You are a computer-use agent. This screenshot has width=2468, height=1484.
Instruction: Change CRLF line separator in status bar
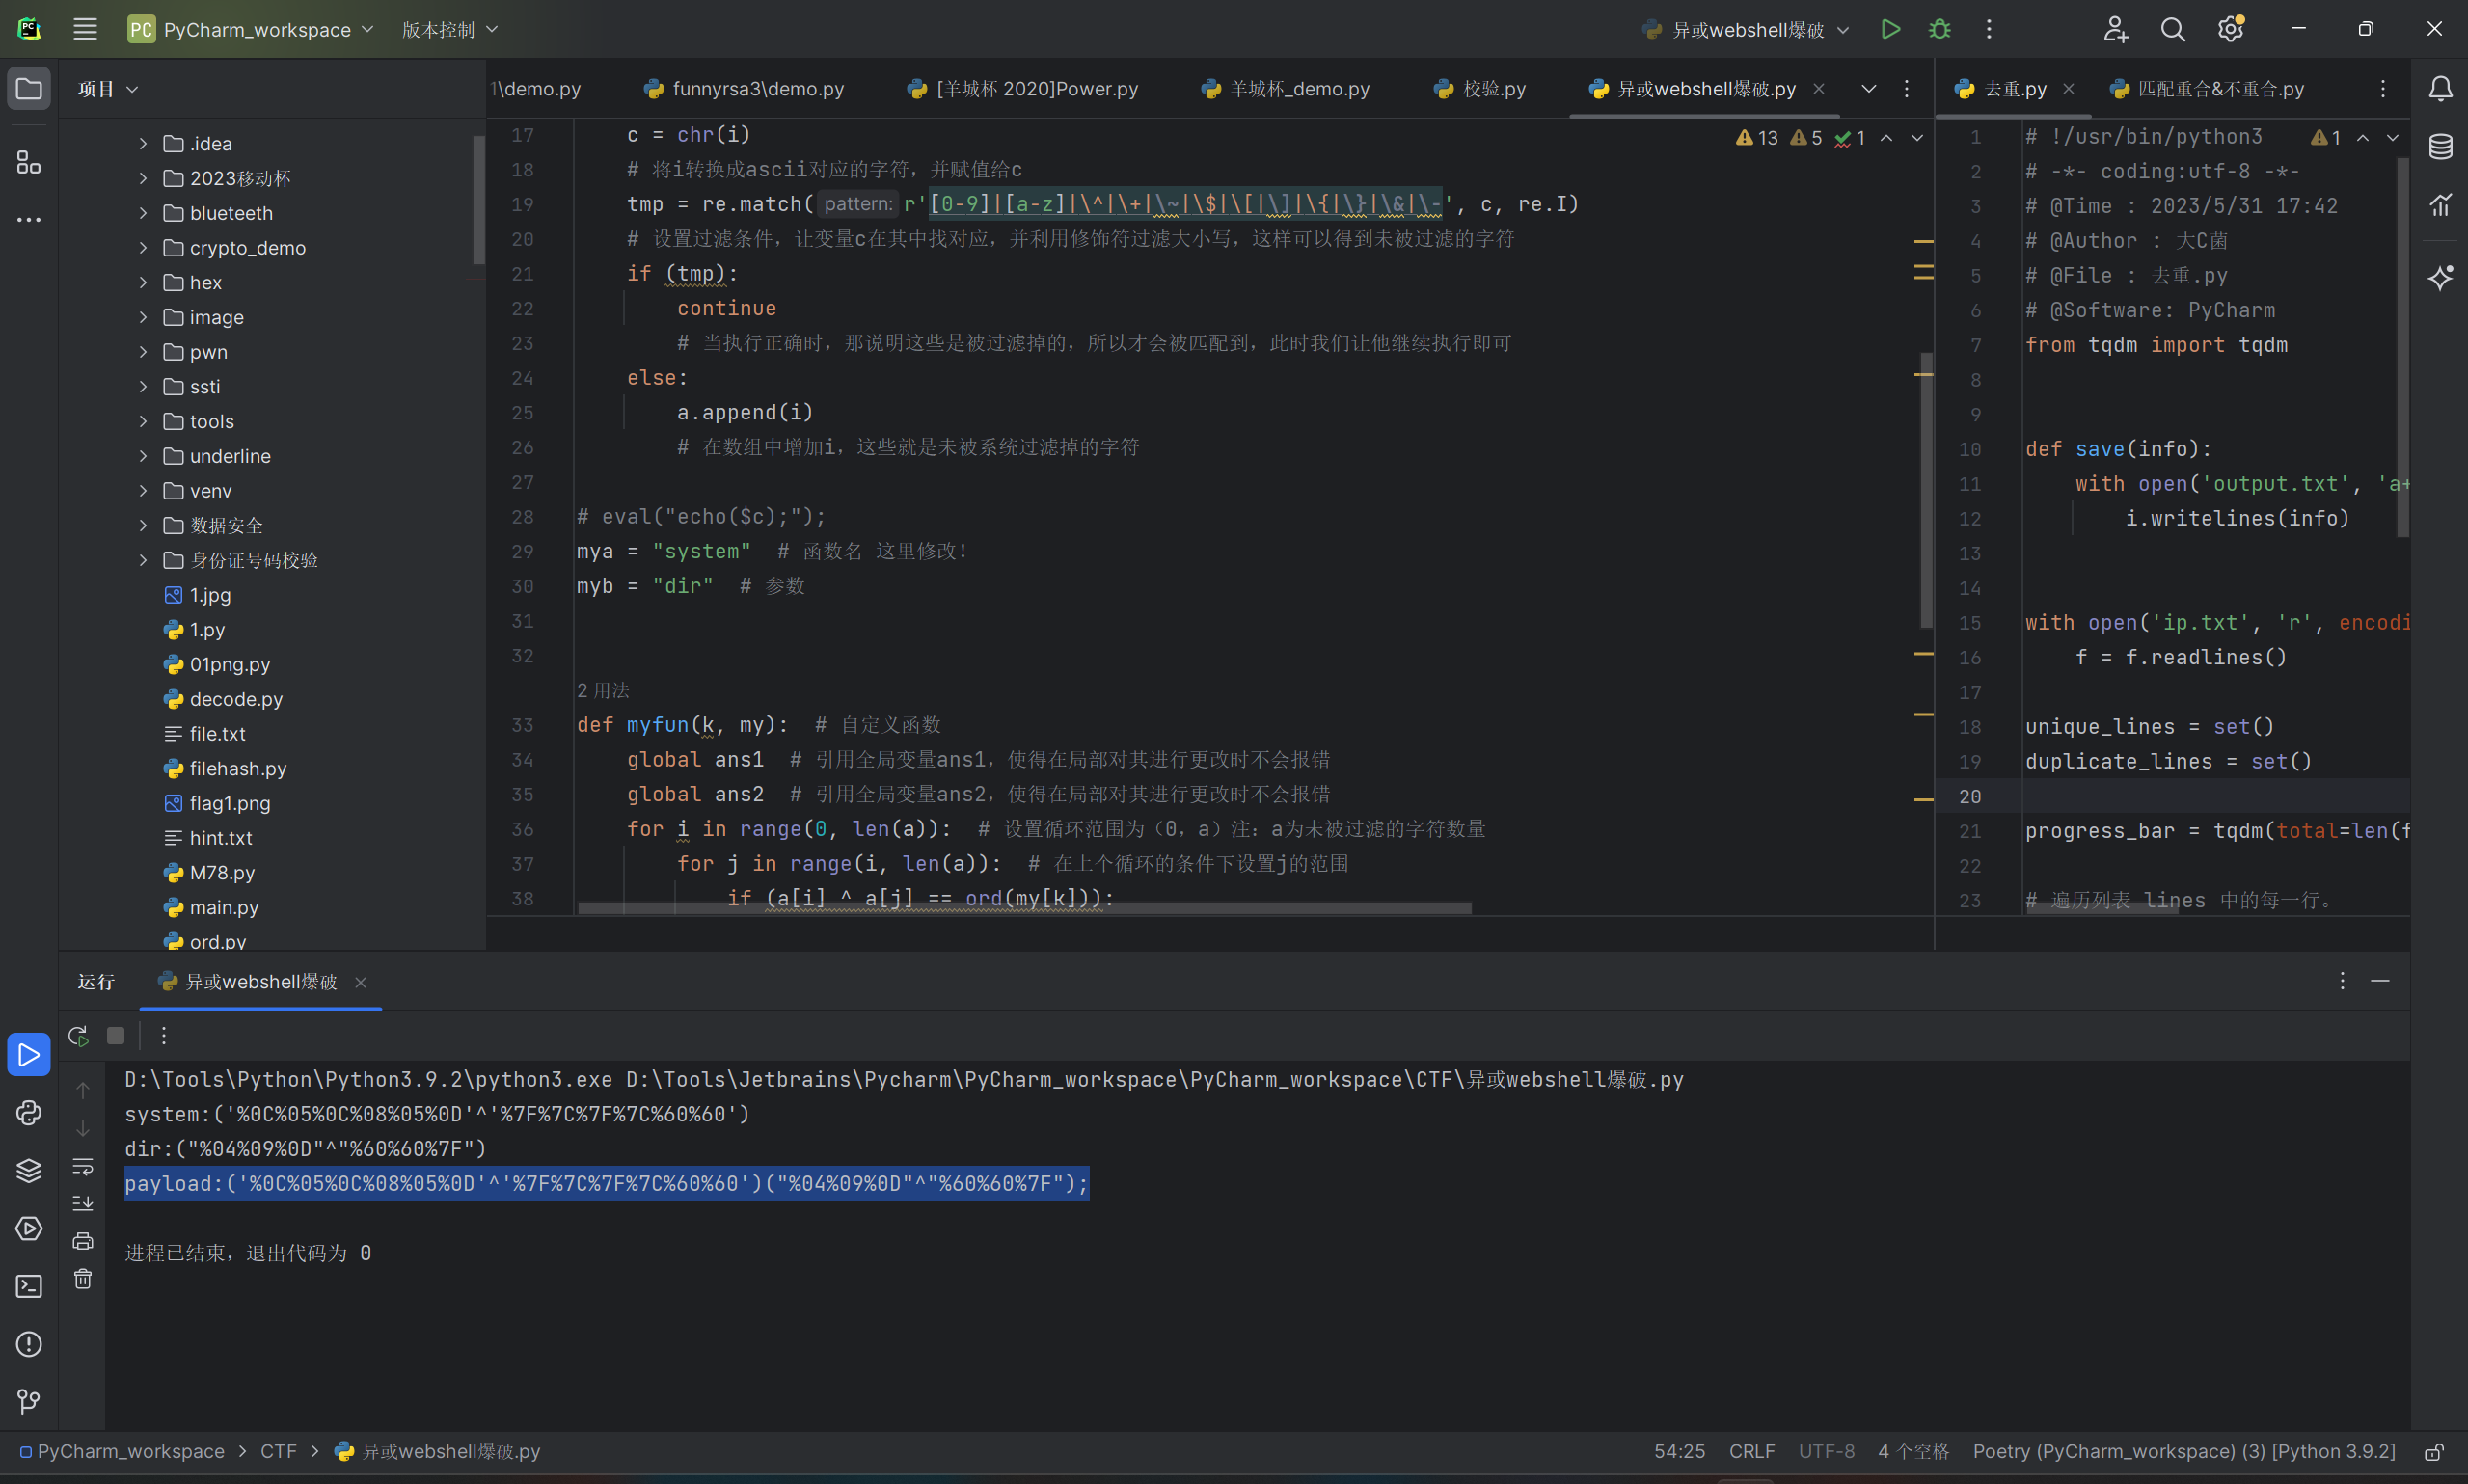[1752, 1451]
